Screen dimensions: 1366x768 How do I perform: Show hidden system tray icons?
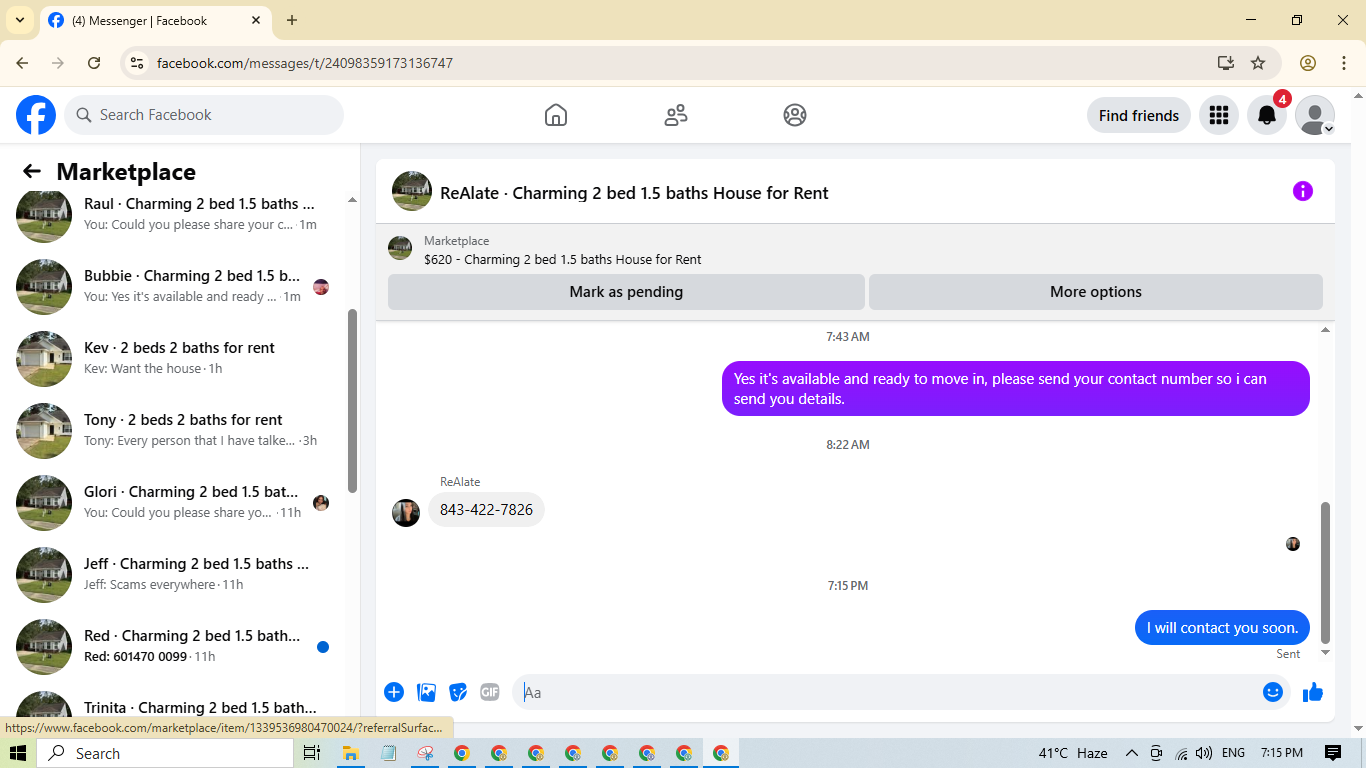1132,753
